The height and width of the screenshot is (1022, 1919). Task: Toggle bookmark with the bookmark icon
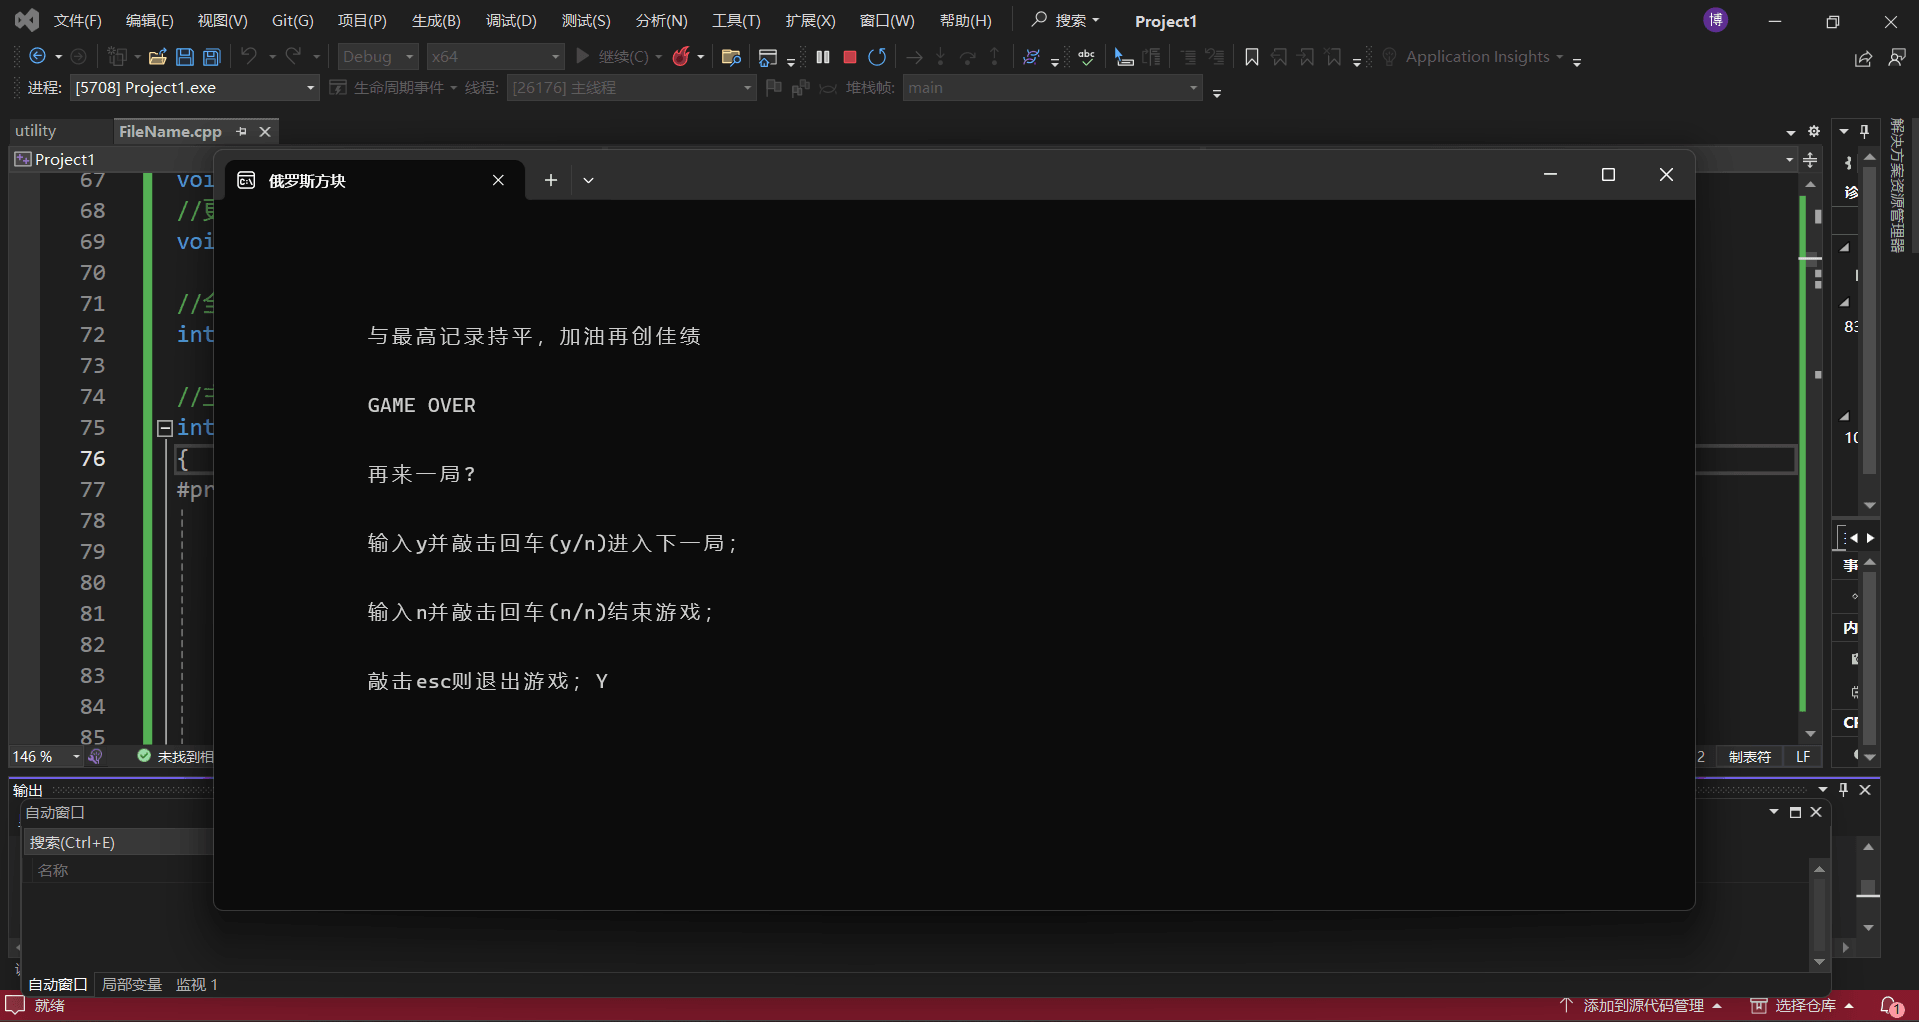[1251, 57]
